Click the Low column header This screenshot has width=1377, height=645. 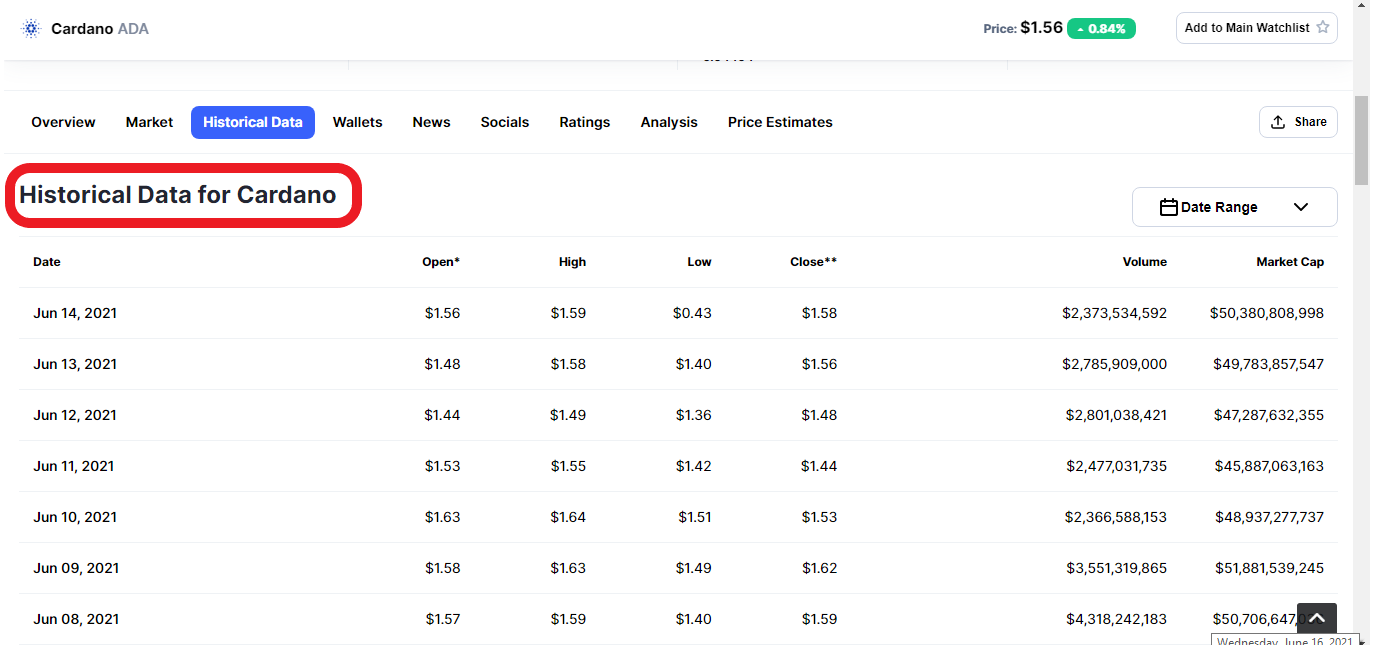pyautogui.click(x=700, y=262)
